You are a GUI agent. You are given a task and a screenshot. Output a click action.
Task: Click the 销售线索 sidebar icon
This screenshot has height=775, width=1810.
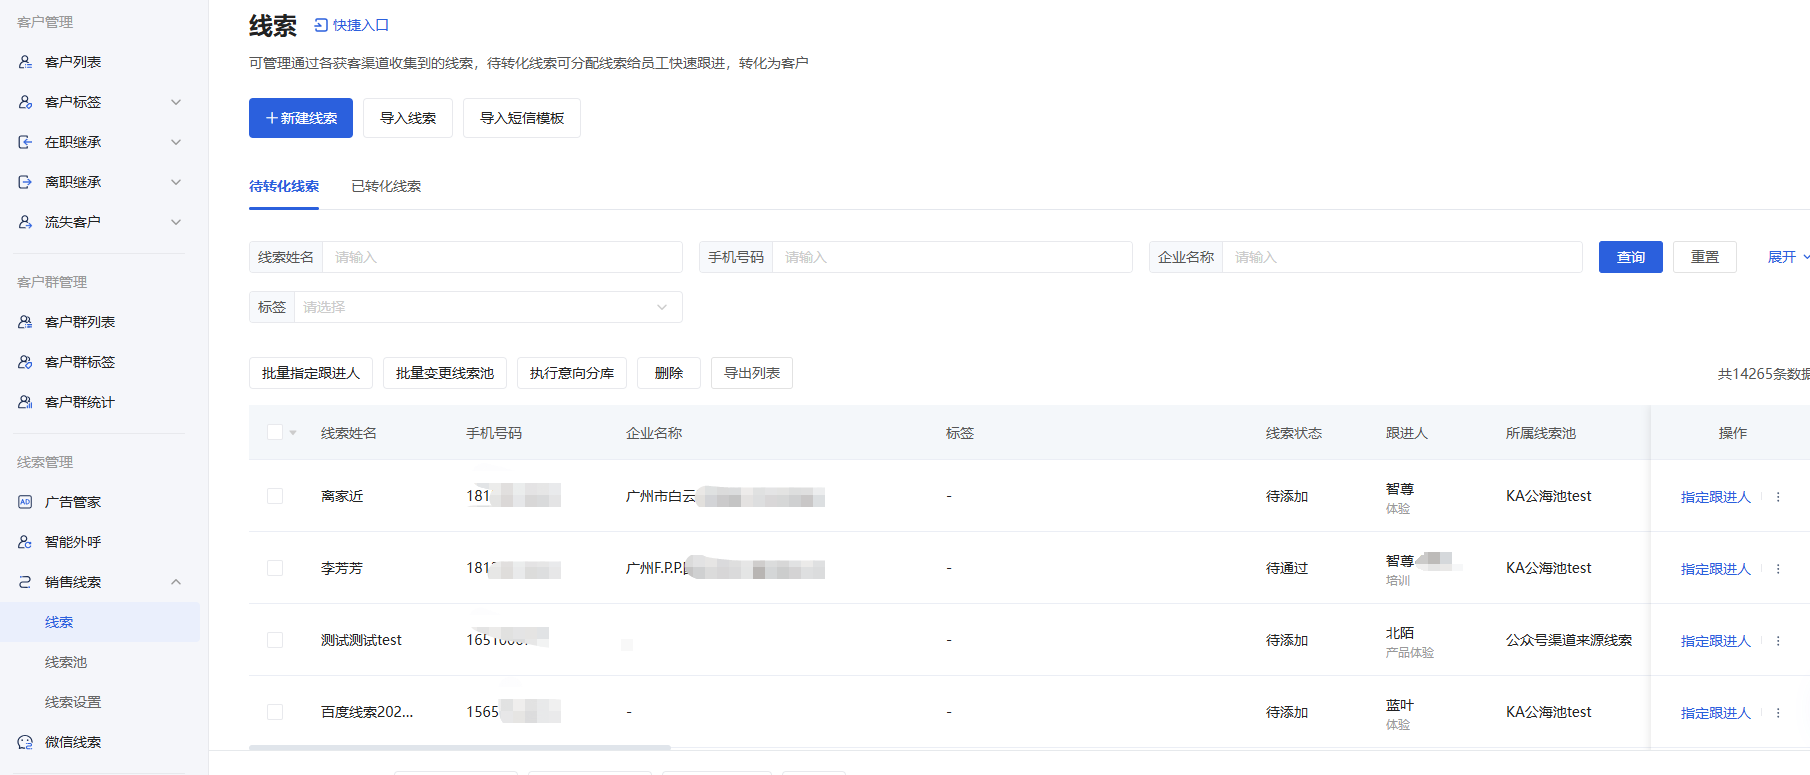pos(25,582)
